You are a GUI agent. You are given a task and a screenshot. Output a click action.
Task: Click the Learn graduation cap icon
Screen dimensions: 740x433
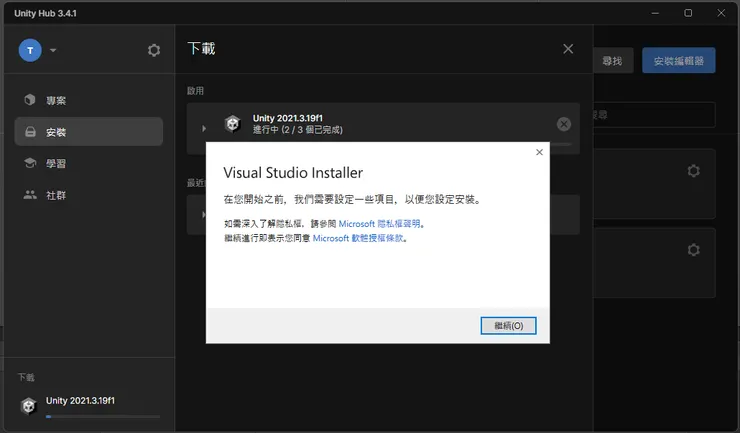click(30, 163)
